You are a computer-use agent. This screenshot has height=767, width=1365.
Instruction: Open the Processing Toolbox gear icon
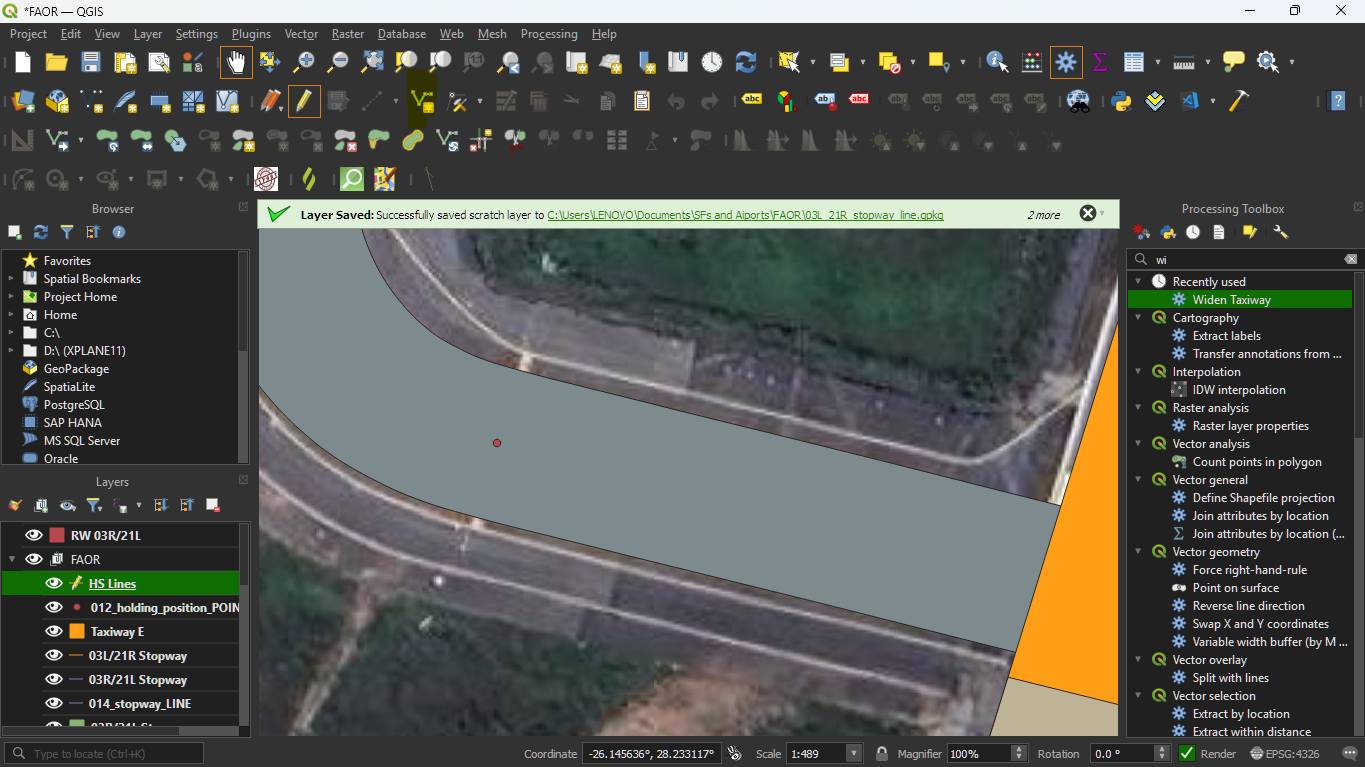tap(1066, 62)
